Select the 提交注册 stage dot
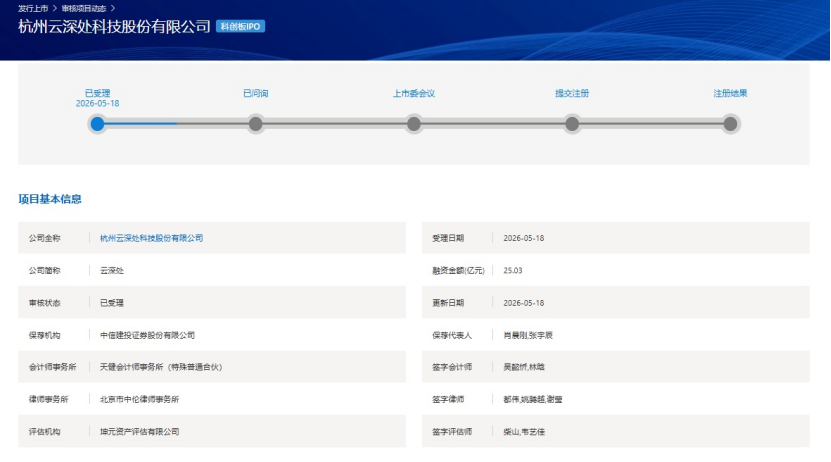This screenshot has width=831, height=462. pyautogui.click(x=572, y=124)
